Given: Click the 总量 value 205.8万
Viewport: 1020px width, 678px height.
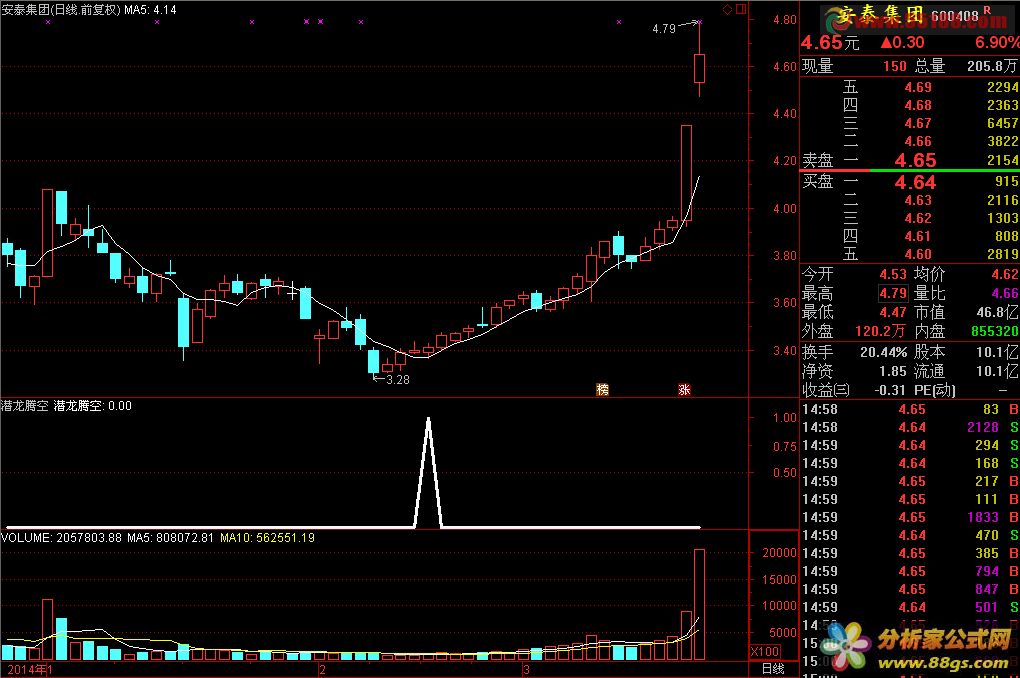Looking at the screenshot, I should click(992, 66).
